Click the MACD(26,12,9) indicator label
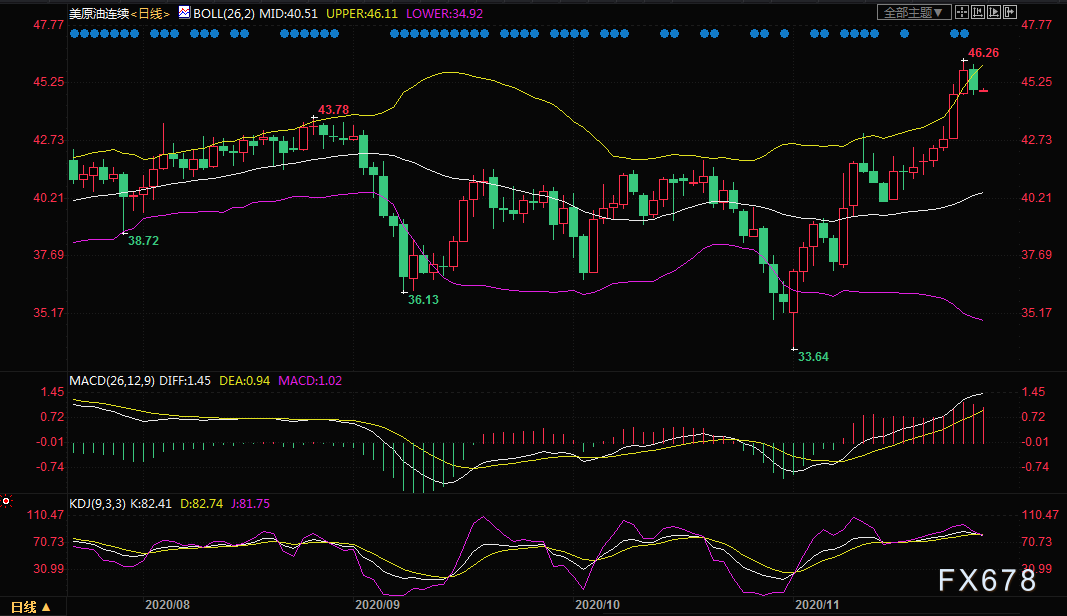This screenshot has width=1067, height=616. [x=112, y=380]
